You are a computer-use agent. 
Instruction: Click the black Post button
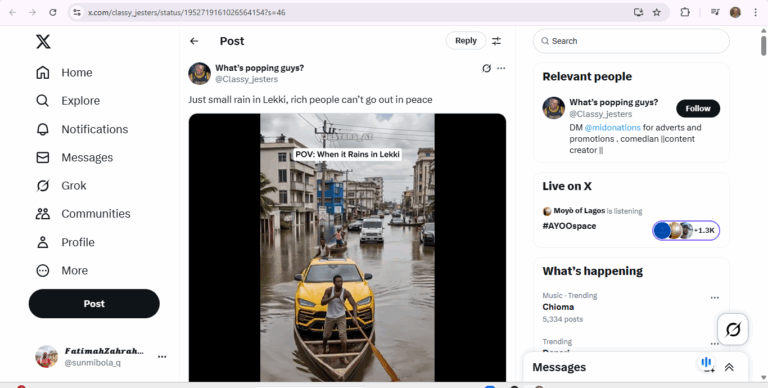(94, 304)
